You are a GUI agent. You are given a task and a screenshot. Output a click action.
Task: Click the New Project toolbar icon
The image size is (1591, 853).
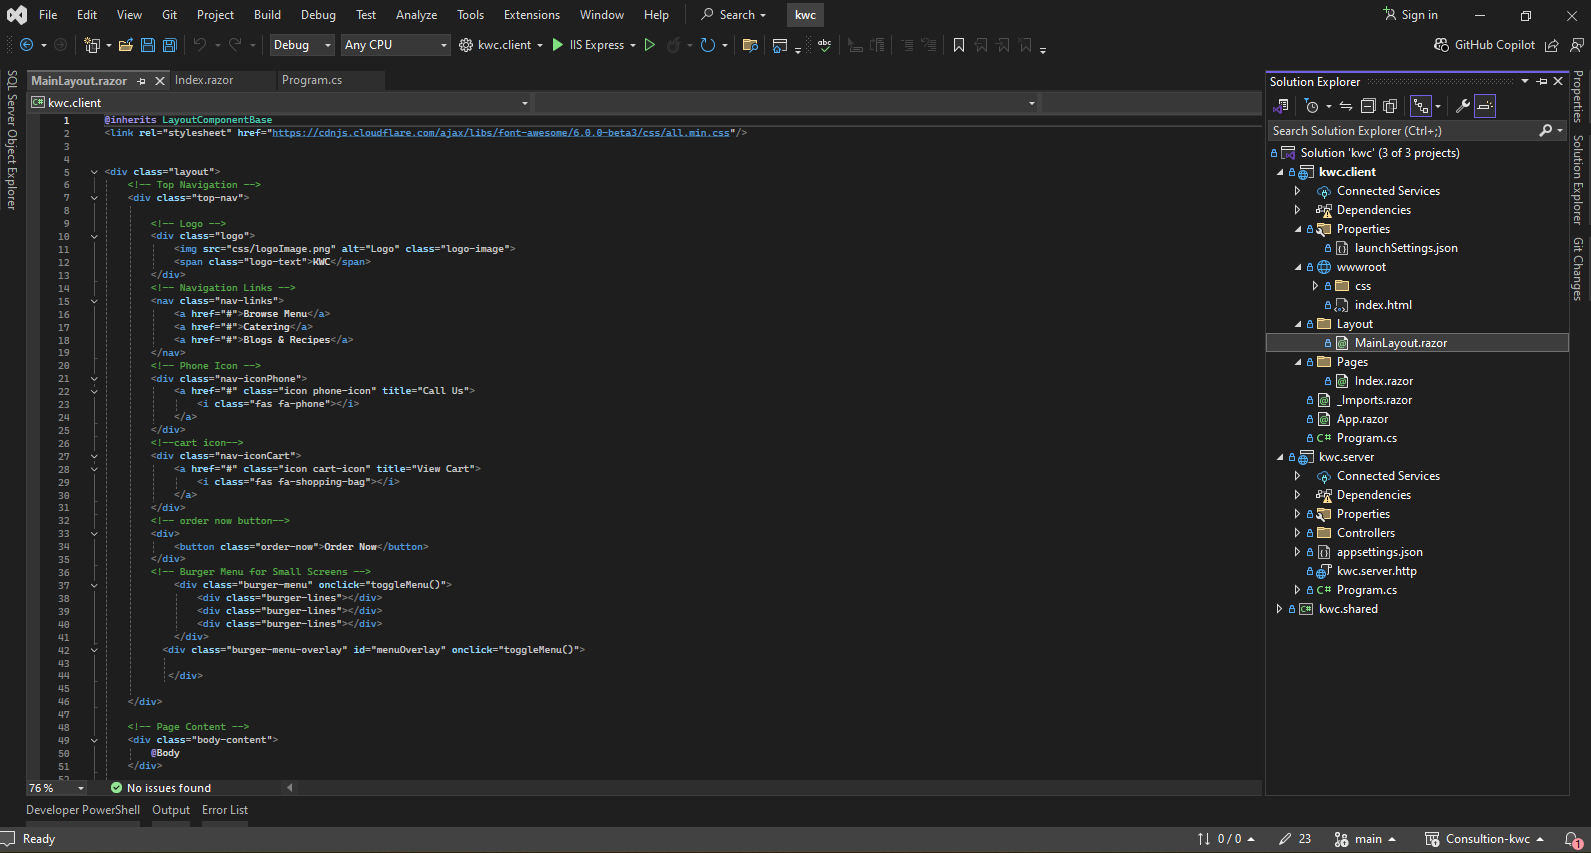(92, 45)
